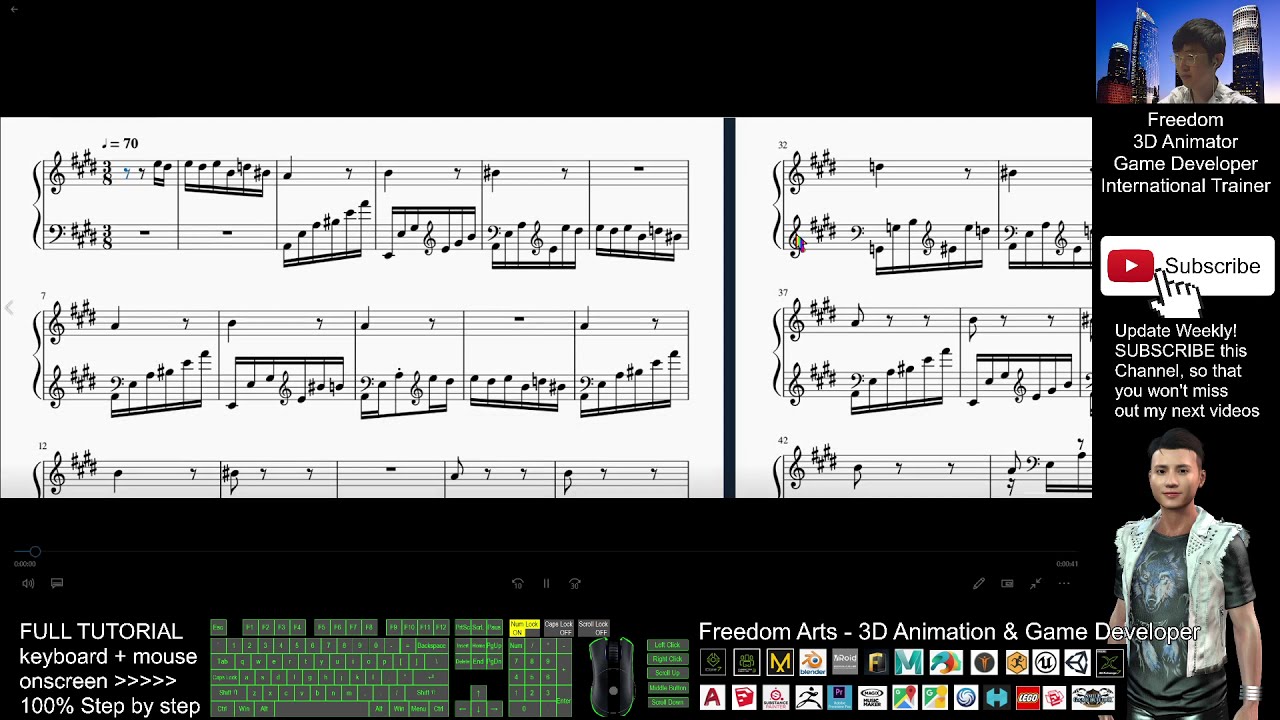Screen dimensions: 1280x720
Task: Click the 'FULL TUTORIAL' text
Action: pos(101,632)
